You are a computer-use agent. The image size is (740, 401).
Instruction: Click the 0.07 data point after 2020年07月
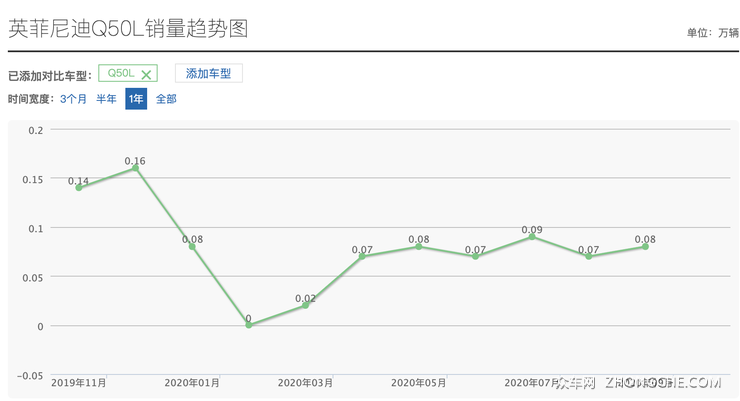(589, 257)
